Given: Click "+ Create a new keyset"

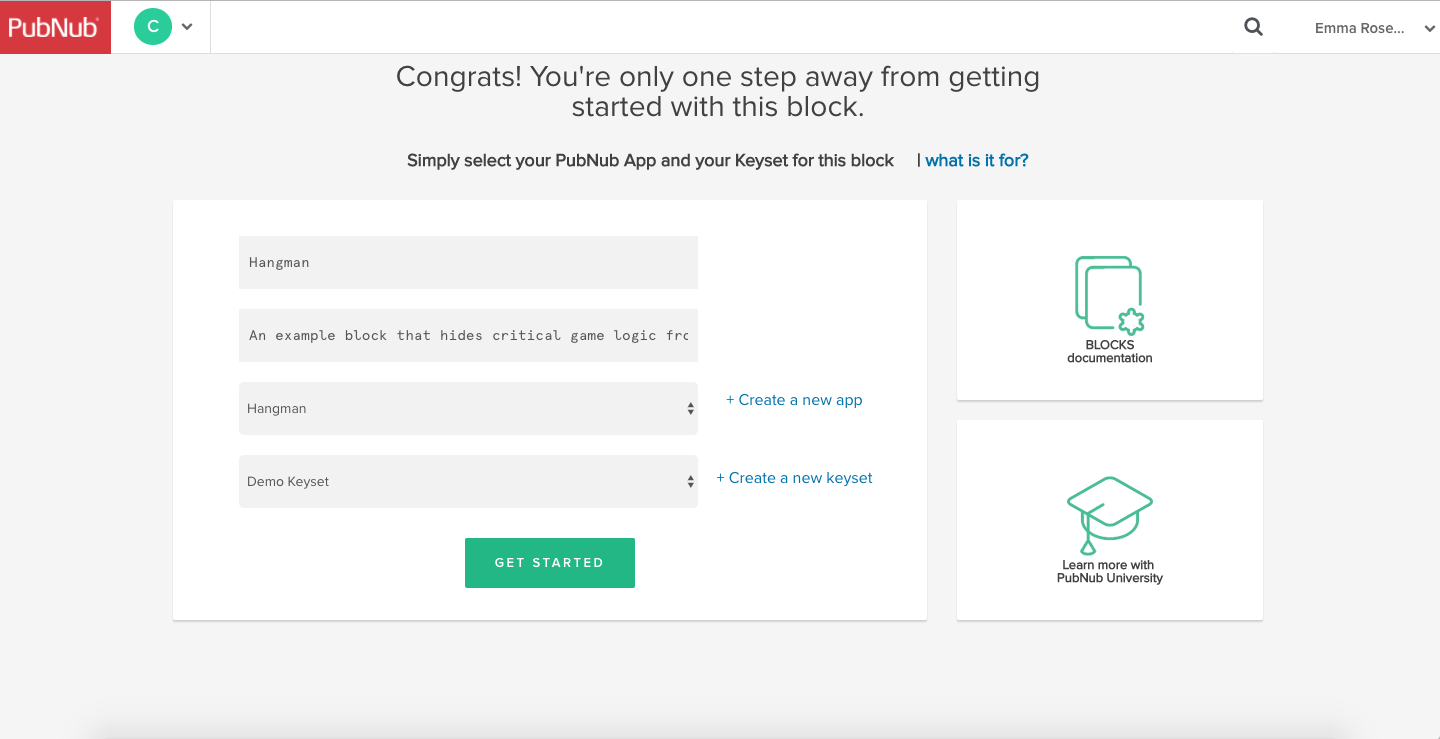Looking at the screenshot, I should pyautogui.click(x=794, y=477).
